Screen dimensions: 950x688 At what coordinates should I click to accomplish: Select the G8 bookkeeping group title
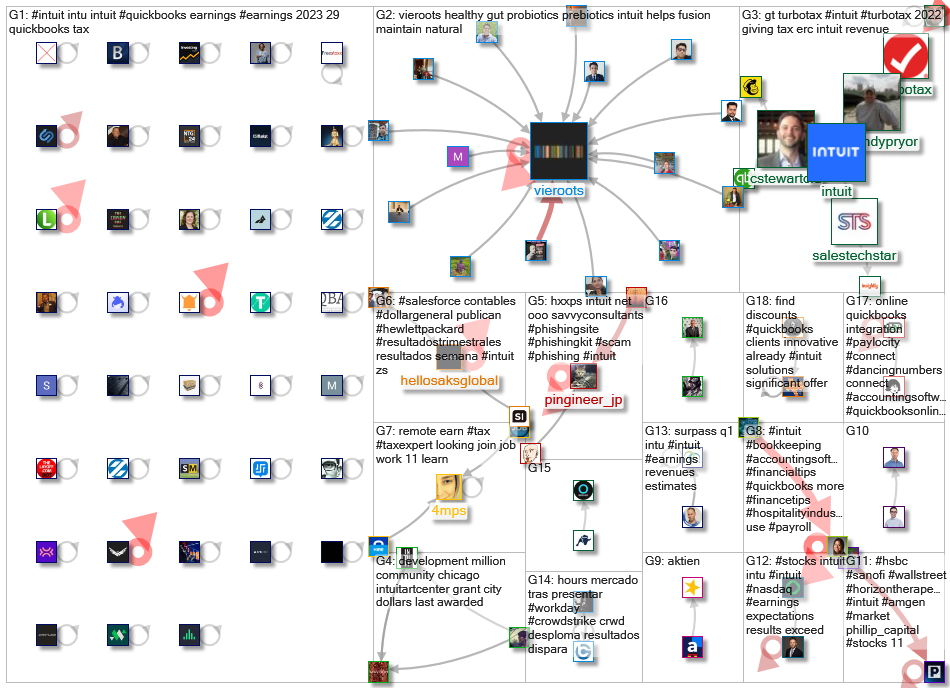pyautogui.click(x=794, y=479)
